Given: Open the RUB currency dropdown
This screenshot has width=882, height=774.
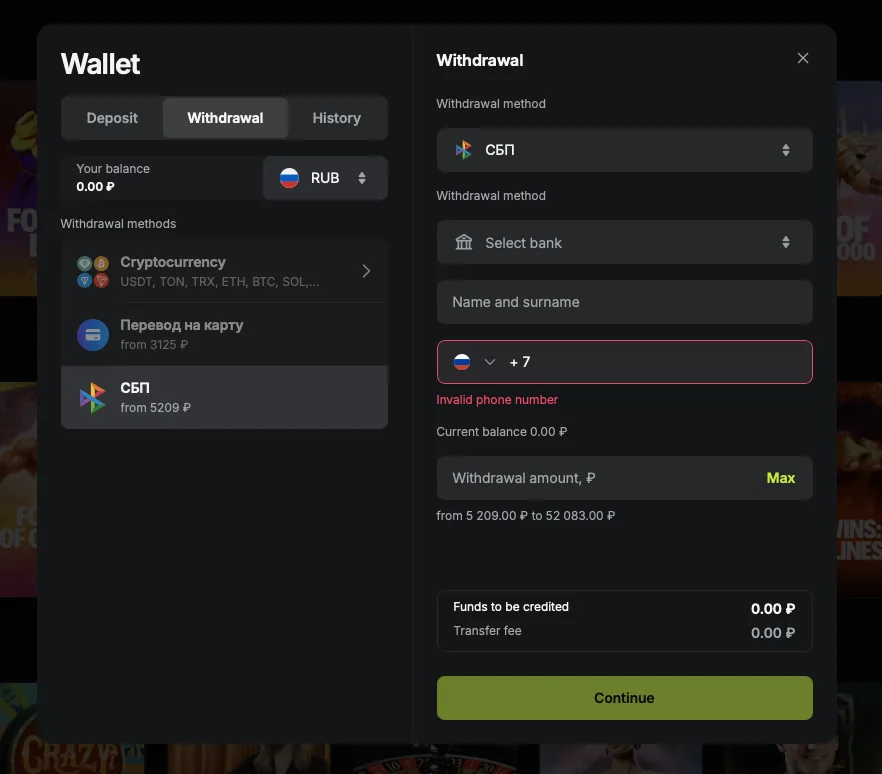Looking at the screenshot, I should [325, 178].
